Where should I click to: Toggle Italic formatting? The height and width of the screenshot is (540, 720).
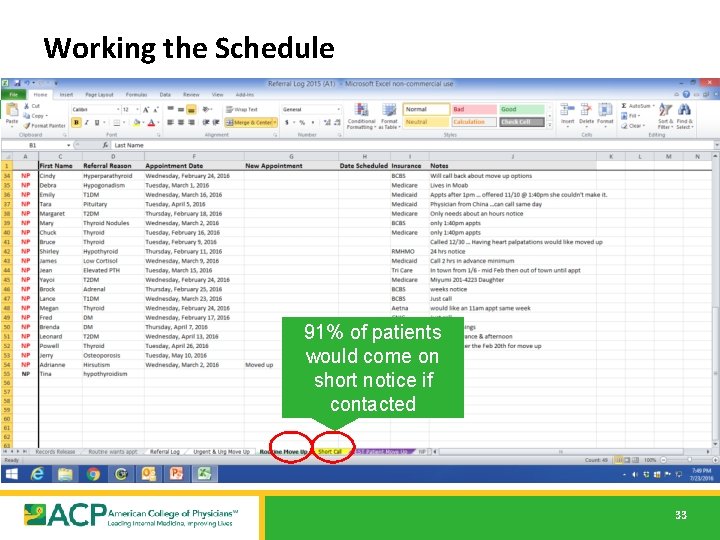tap(86, 123)
